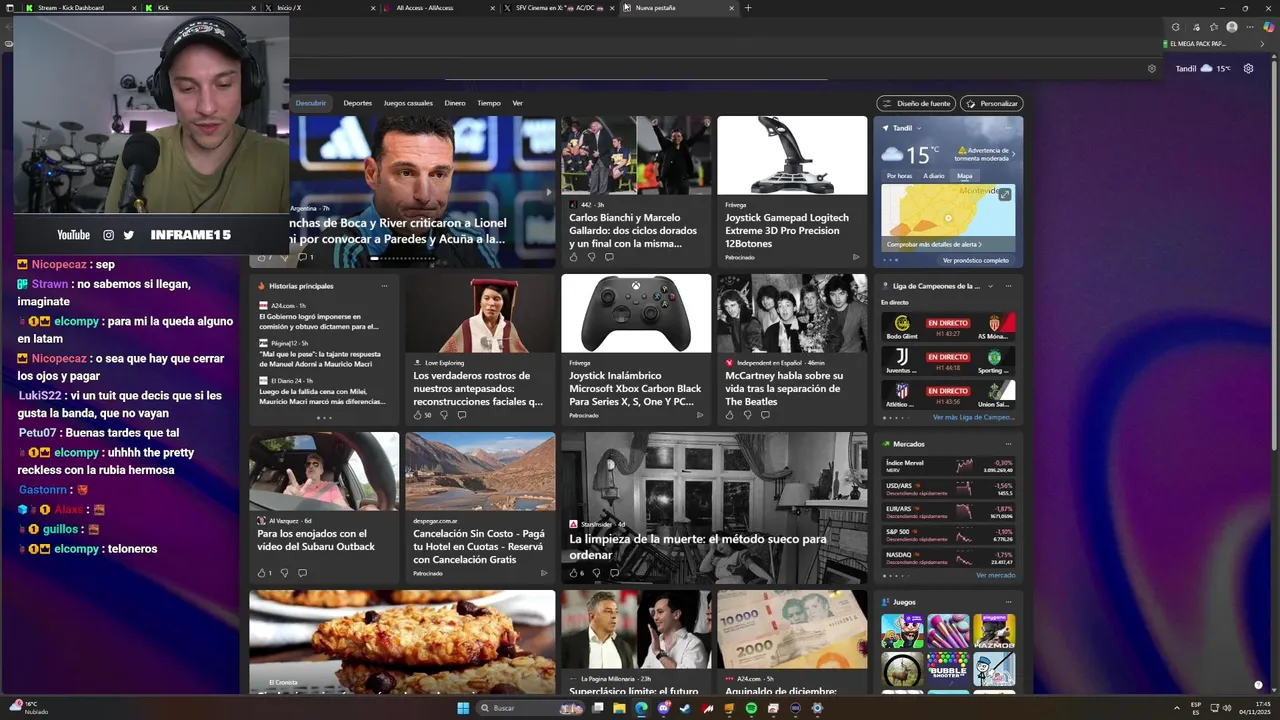Switch to the Descubrir tab

pyautogui.click(x=311, y=103)
